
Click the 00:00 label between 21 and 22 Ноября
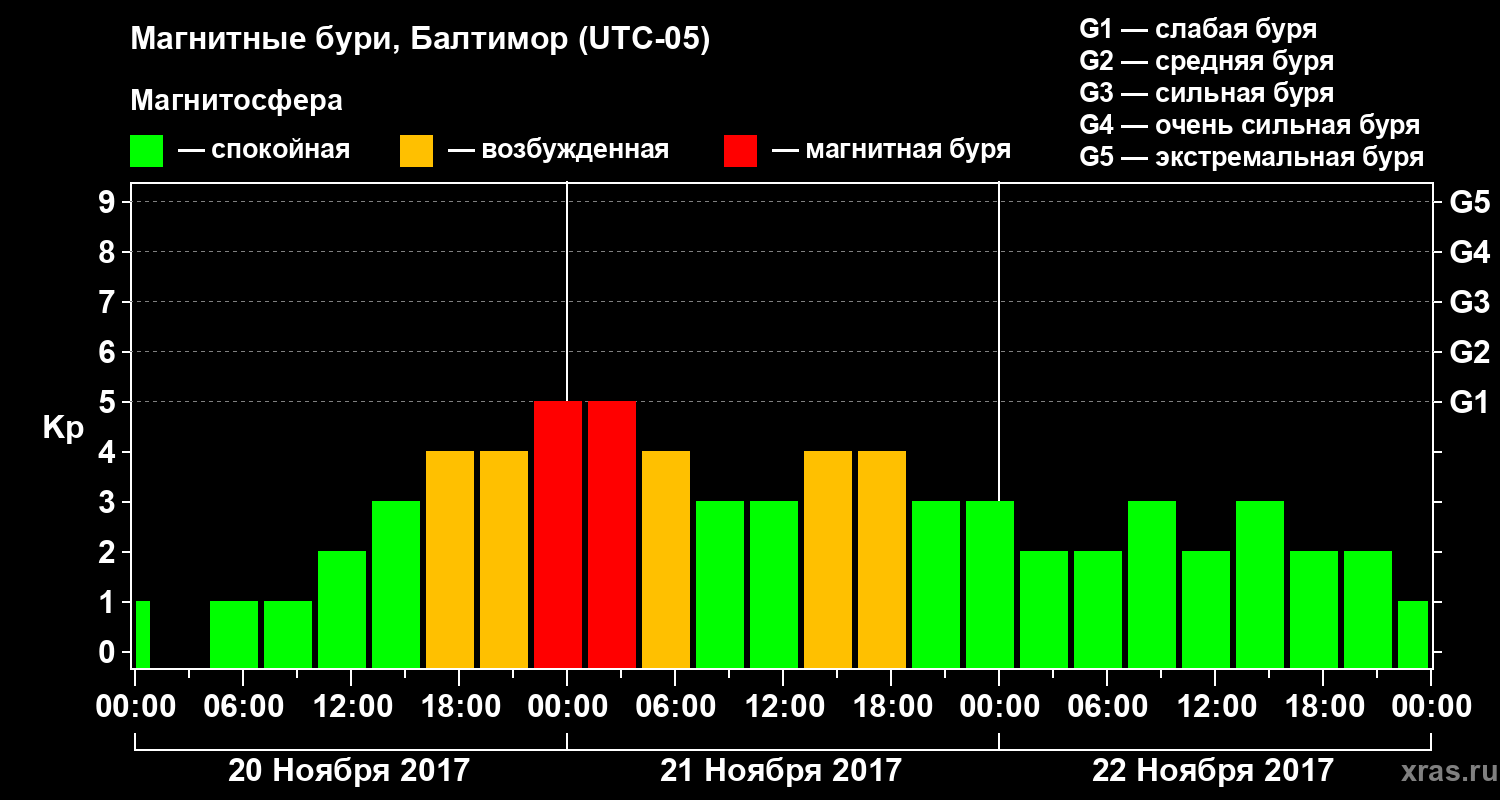999,707
